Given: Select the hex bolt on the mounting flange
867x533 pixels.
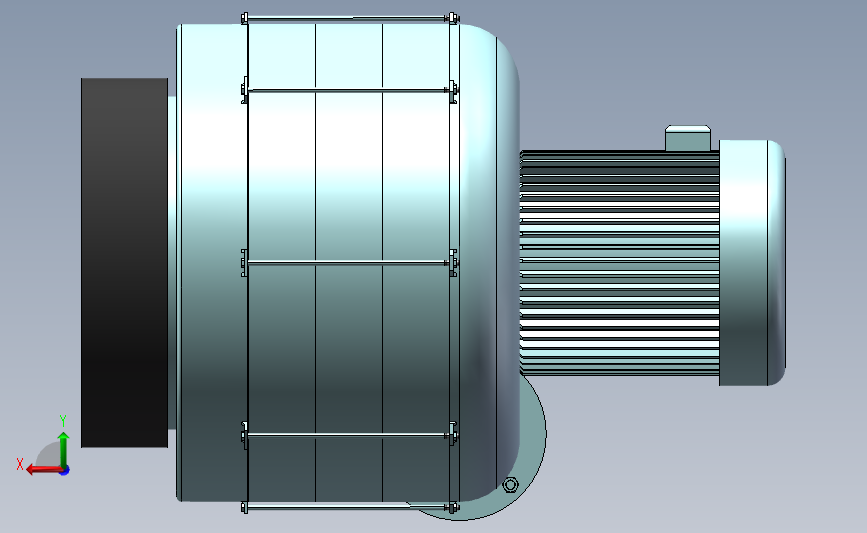Looking at the screenshot, I should tap(510, 485).
